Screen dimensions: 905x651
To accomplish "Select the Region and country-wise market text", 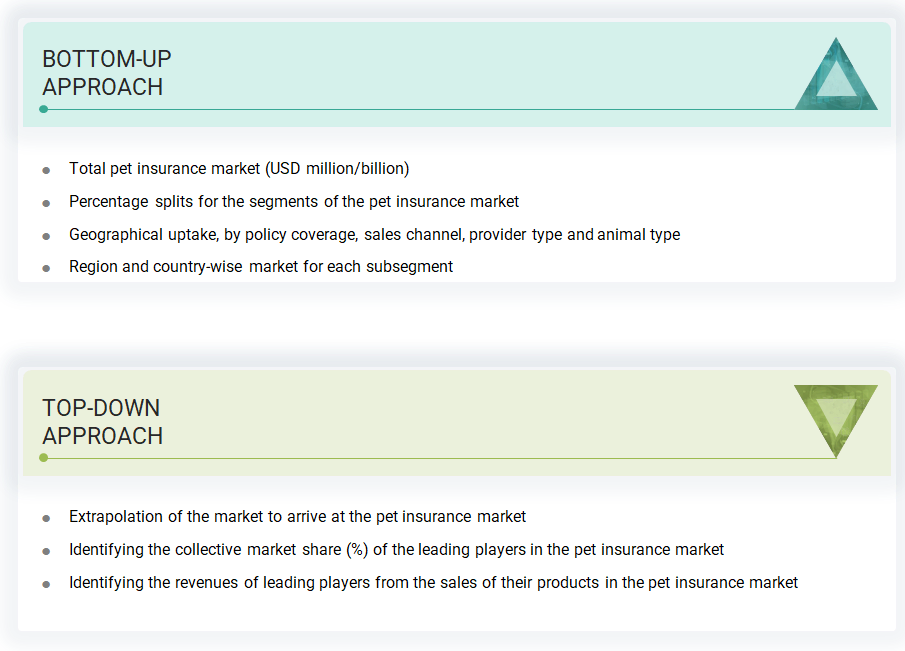I will (x=260, y=267).
